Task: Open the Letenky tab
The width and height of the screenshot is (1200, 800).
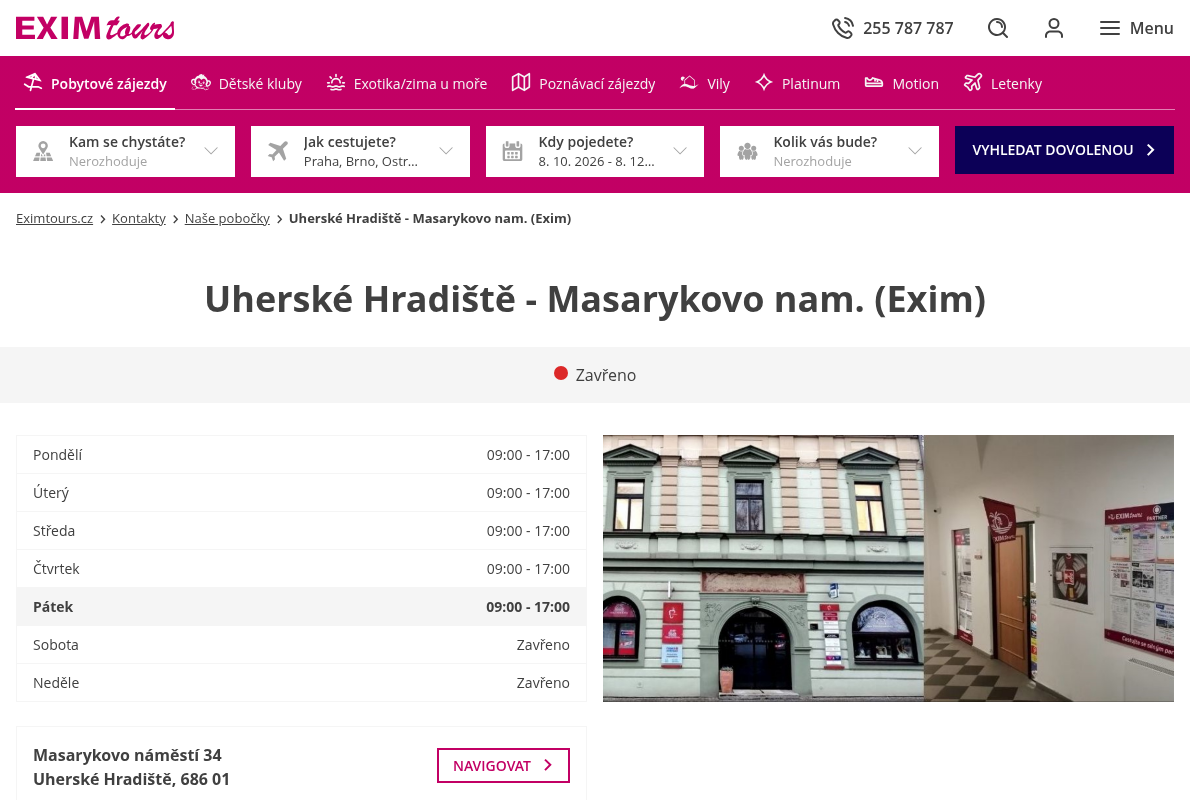Action: point(1002,83)
